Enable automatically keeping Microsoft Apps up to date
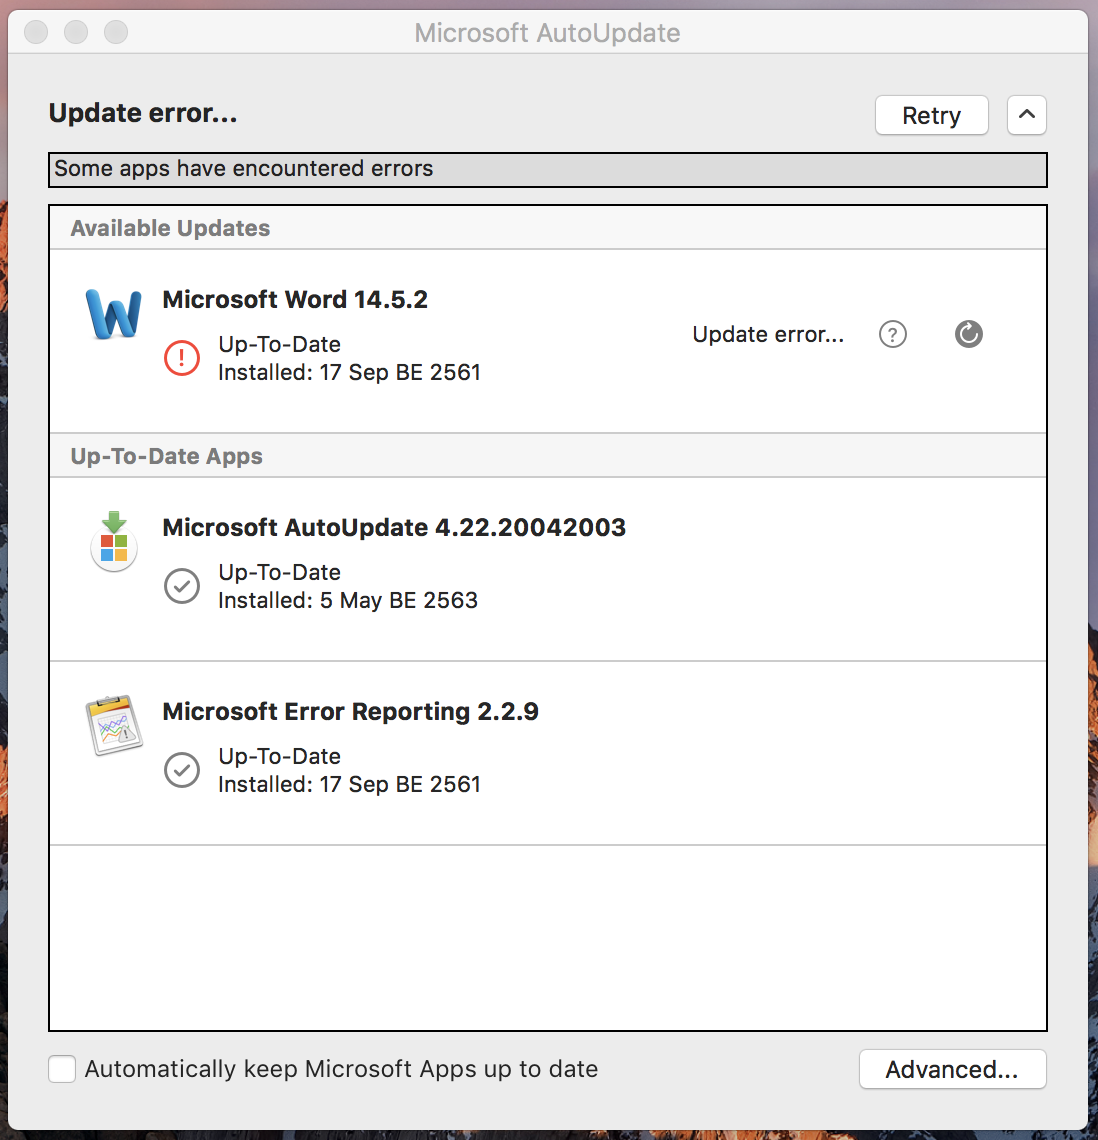1098x1140 pixels. pyautogui.click(x=62, y=1069)
